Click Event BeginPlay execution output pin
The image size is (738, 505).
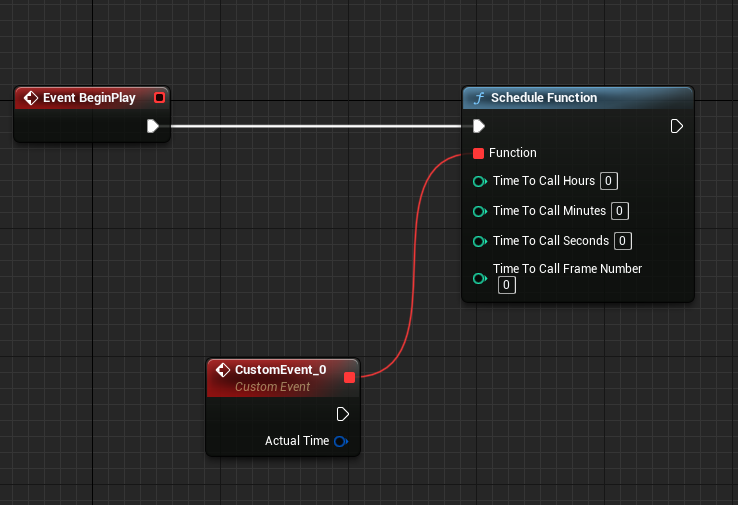(x=152, y=126)
